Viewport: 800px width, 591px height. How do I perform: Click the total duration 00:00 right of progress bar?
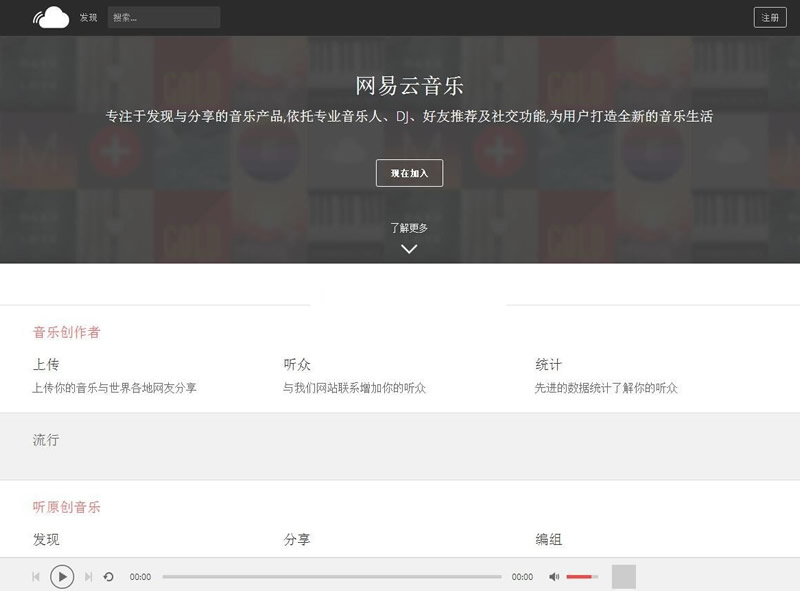tap(522, 577)
